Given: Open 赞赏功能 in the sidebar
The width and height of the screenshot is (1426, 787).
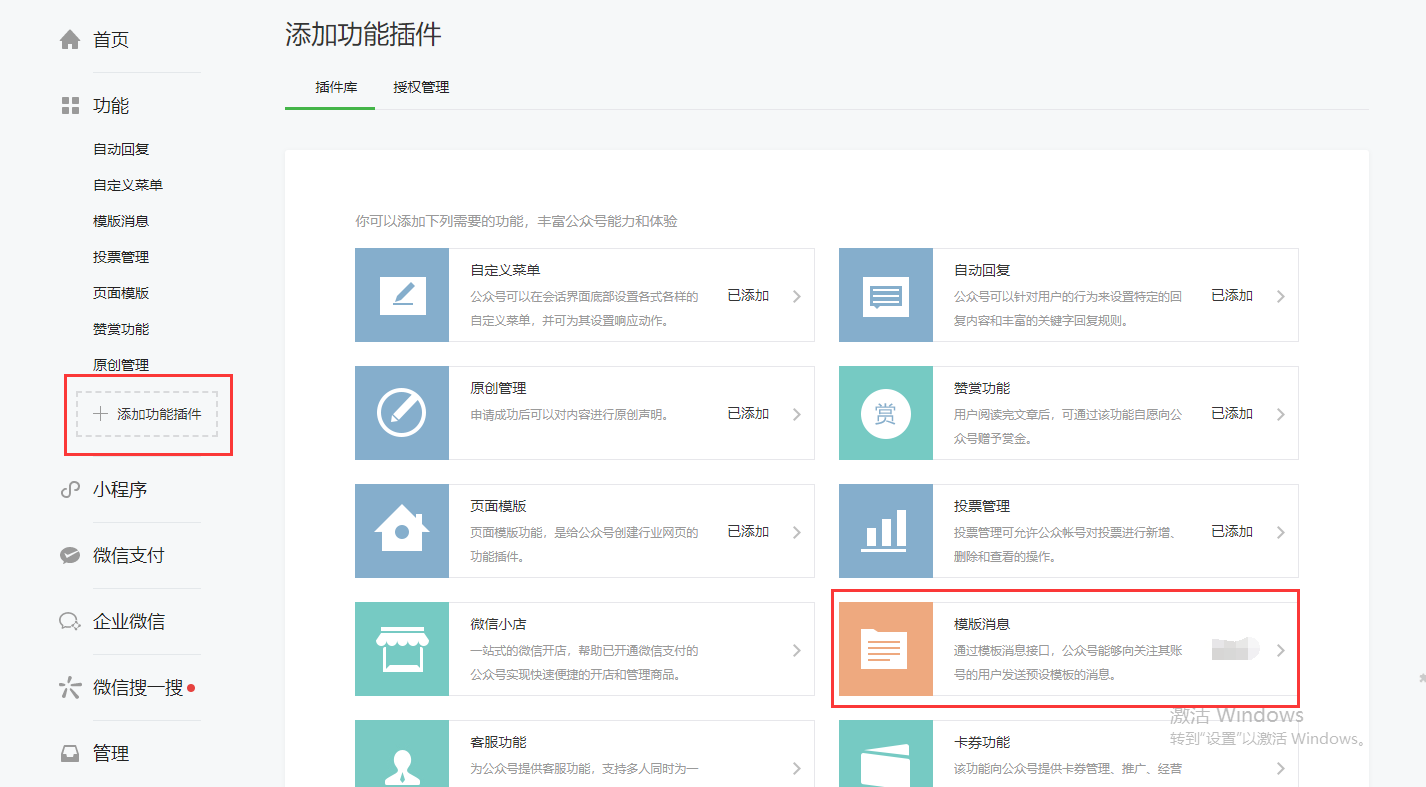Looking at the screenshot, I should [x=121, y=329].
